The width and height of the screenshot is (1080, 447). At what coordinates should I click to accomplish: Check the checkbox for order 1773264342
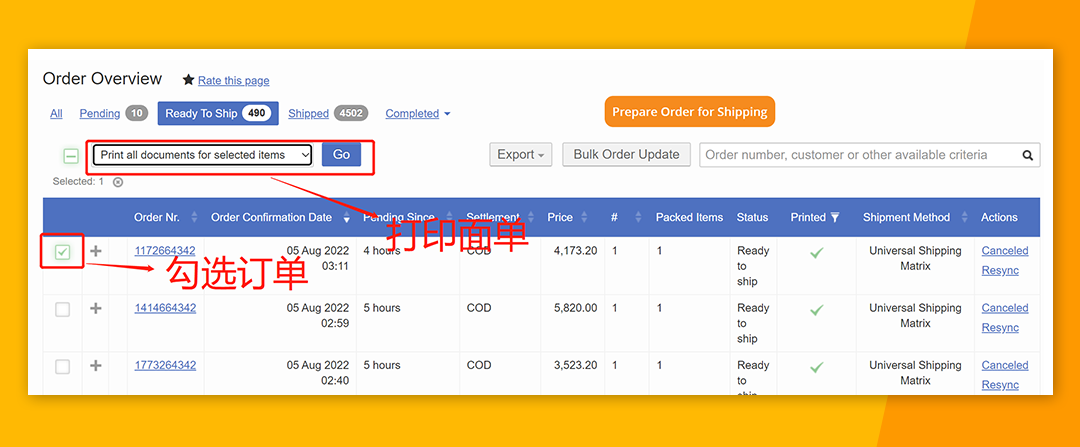click(x=63, y=367)
